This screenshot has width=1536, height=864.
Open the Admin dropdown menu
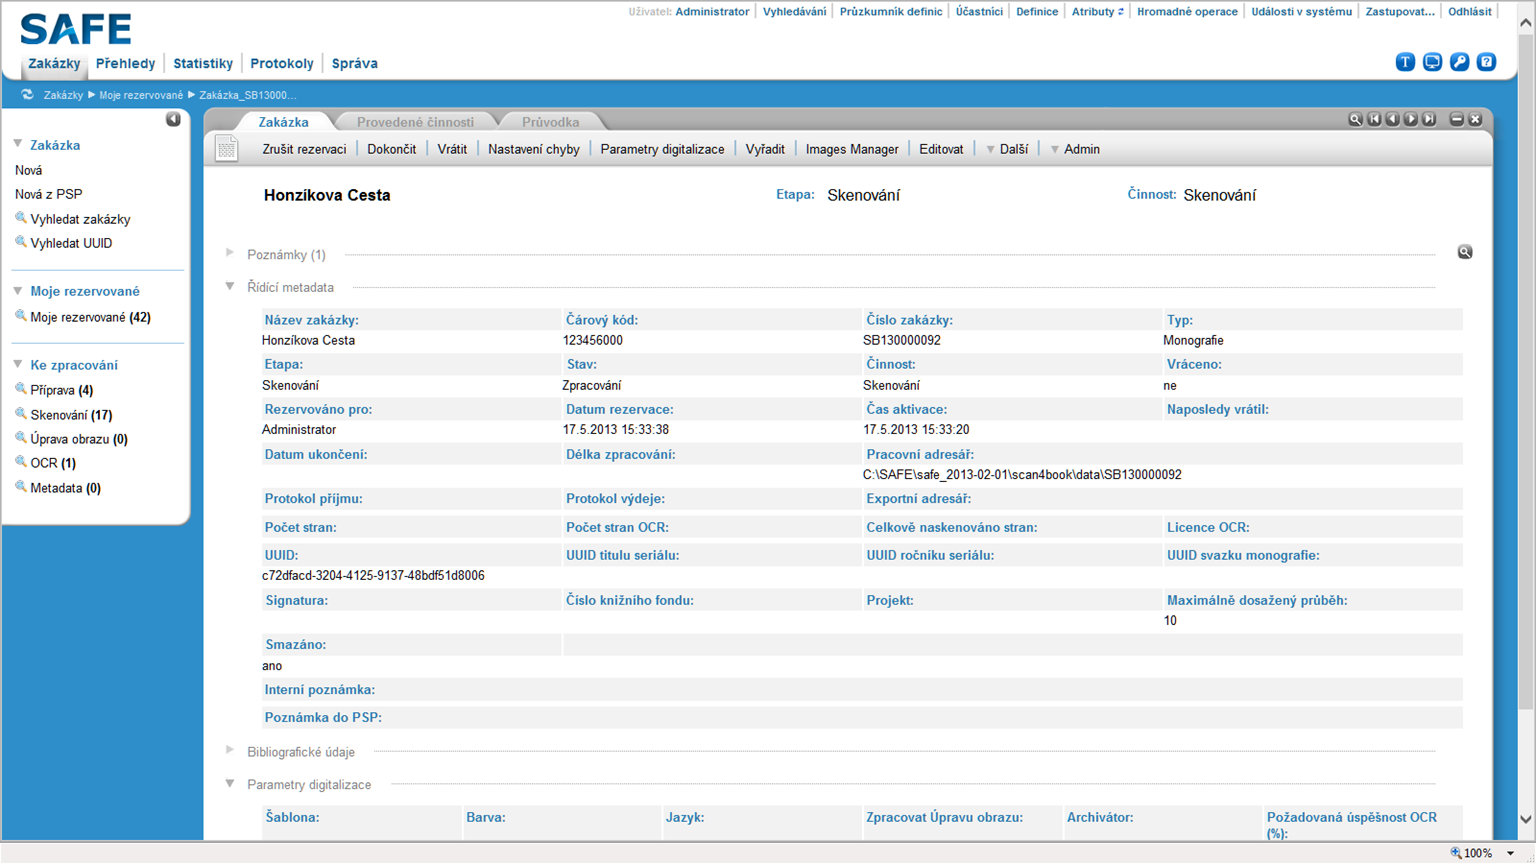[x=1075, y=149]
